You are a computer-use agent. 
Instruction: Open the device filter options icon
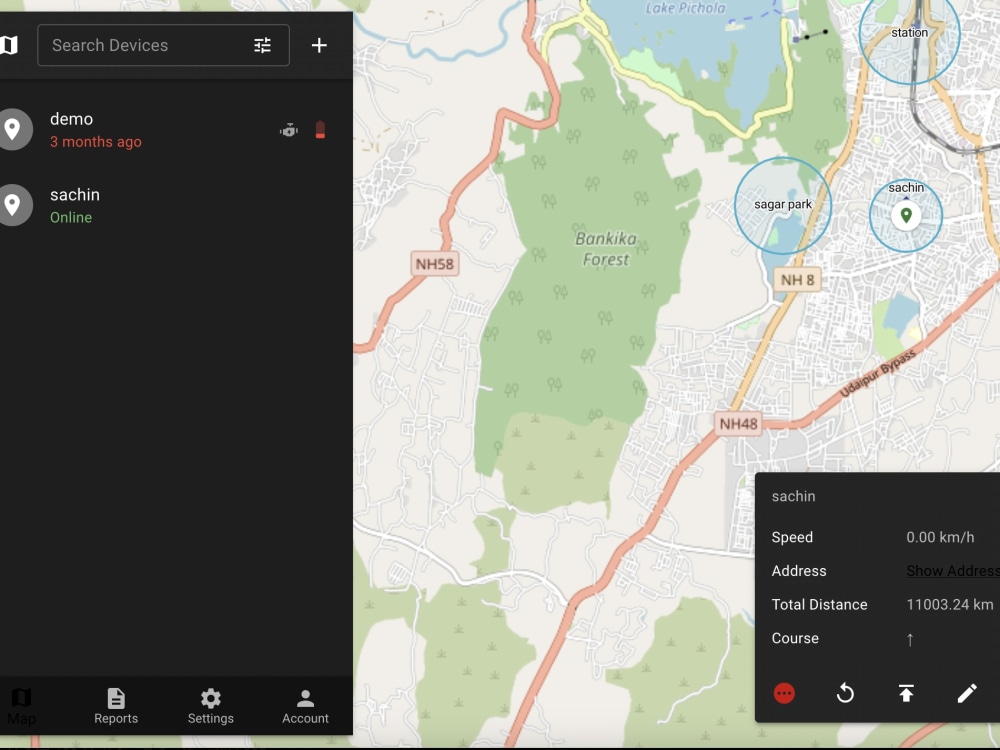pos(262,45)
